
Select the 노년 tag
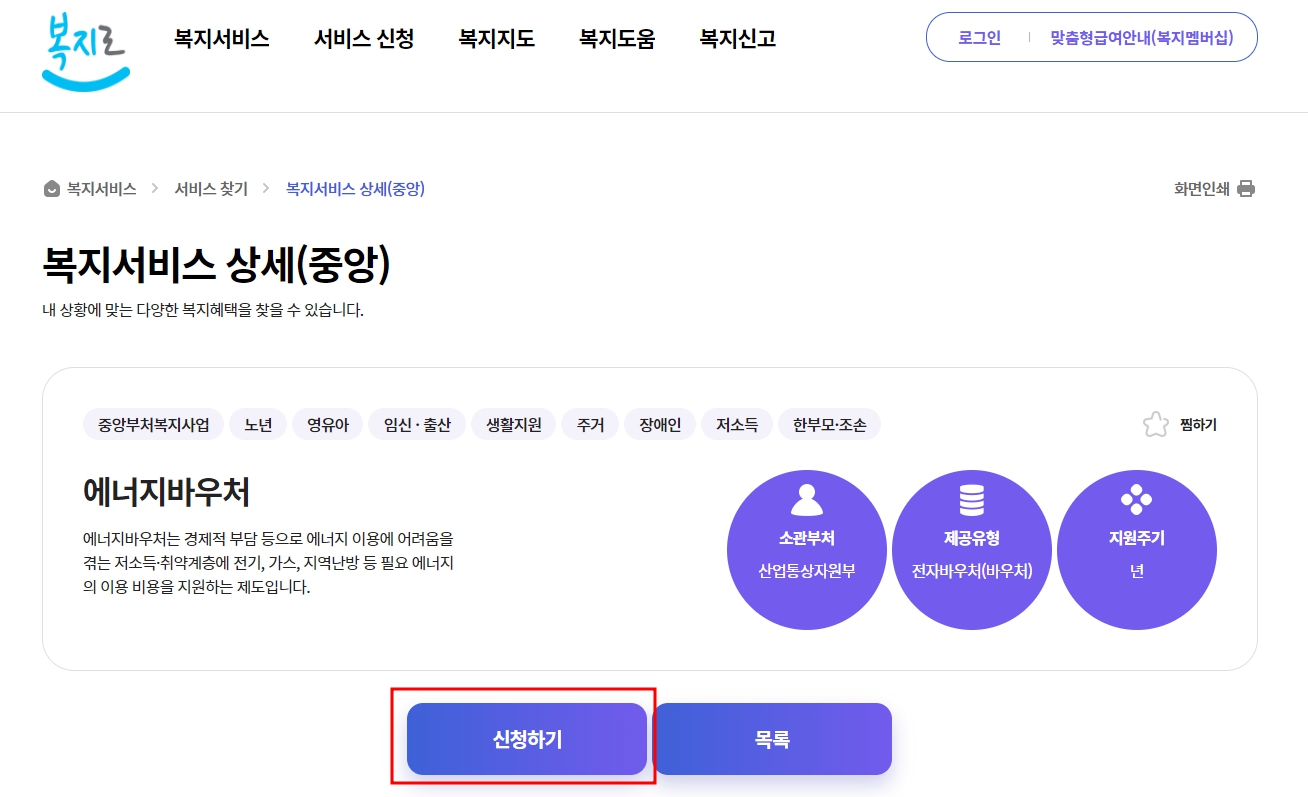[258, 425]
